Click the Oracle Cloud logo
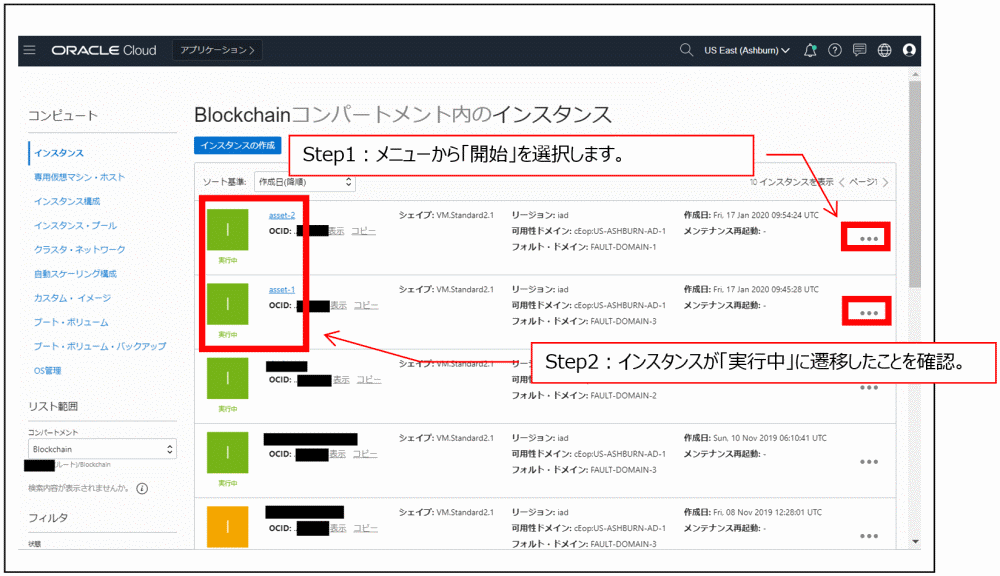The width and height of the screenshot is (1000, 576). coord(104,50)
